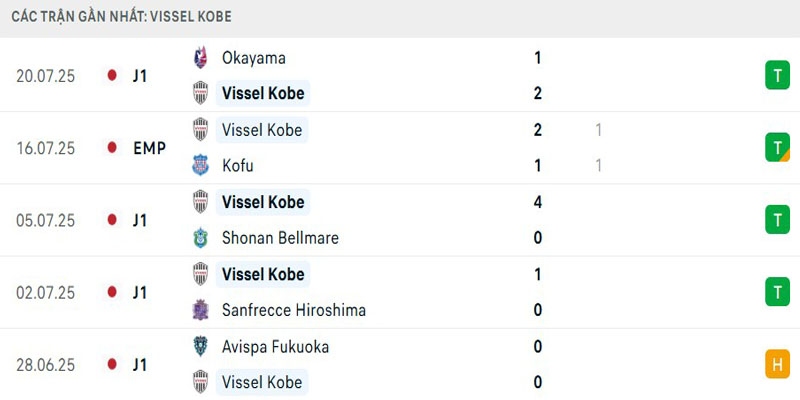Click Vissel Kobe crest in 20.07.25 match
Screen dimensions: 800x400
[x=201, y=93]
